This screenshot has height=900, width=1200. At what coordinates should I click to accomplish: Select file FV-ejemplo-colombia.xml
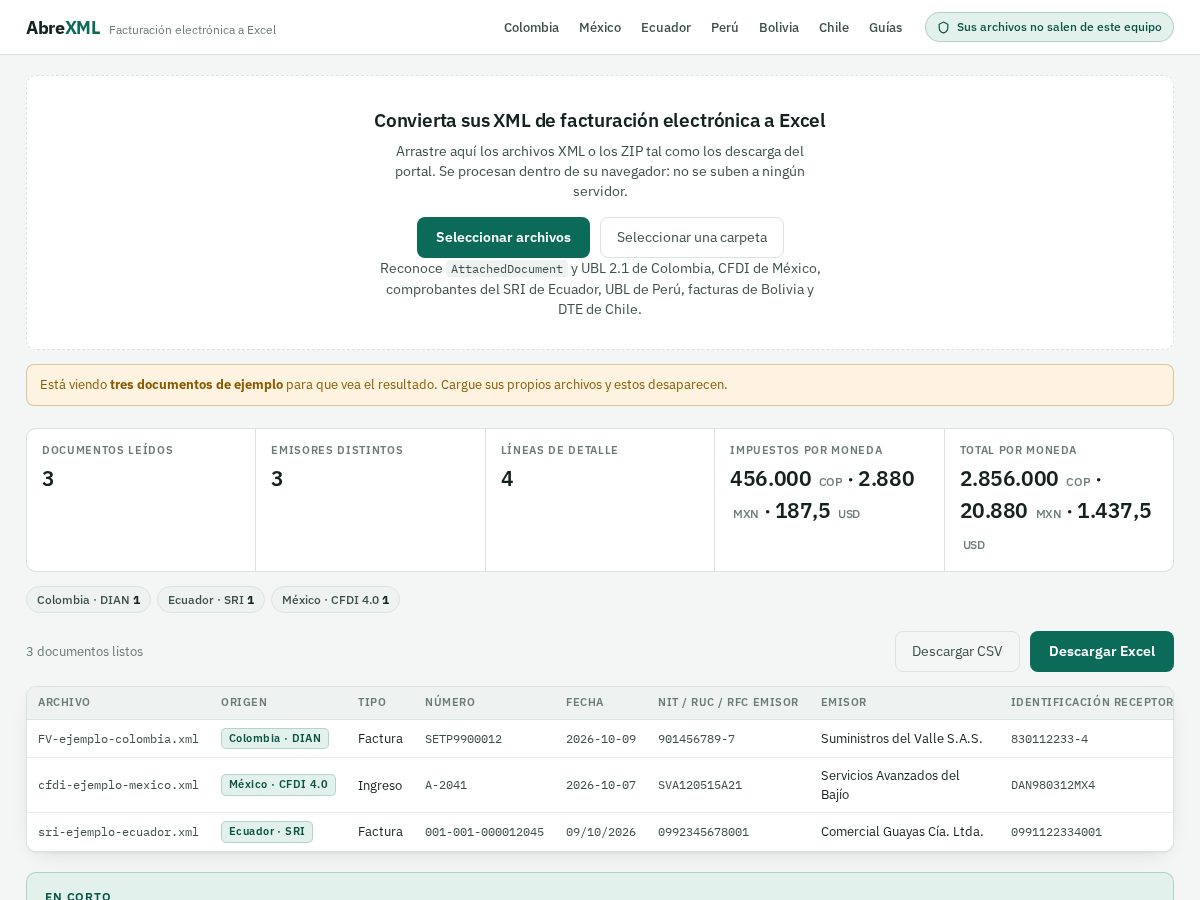118,739
